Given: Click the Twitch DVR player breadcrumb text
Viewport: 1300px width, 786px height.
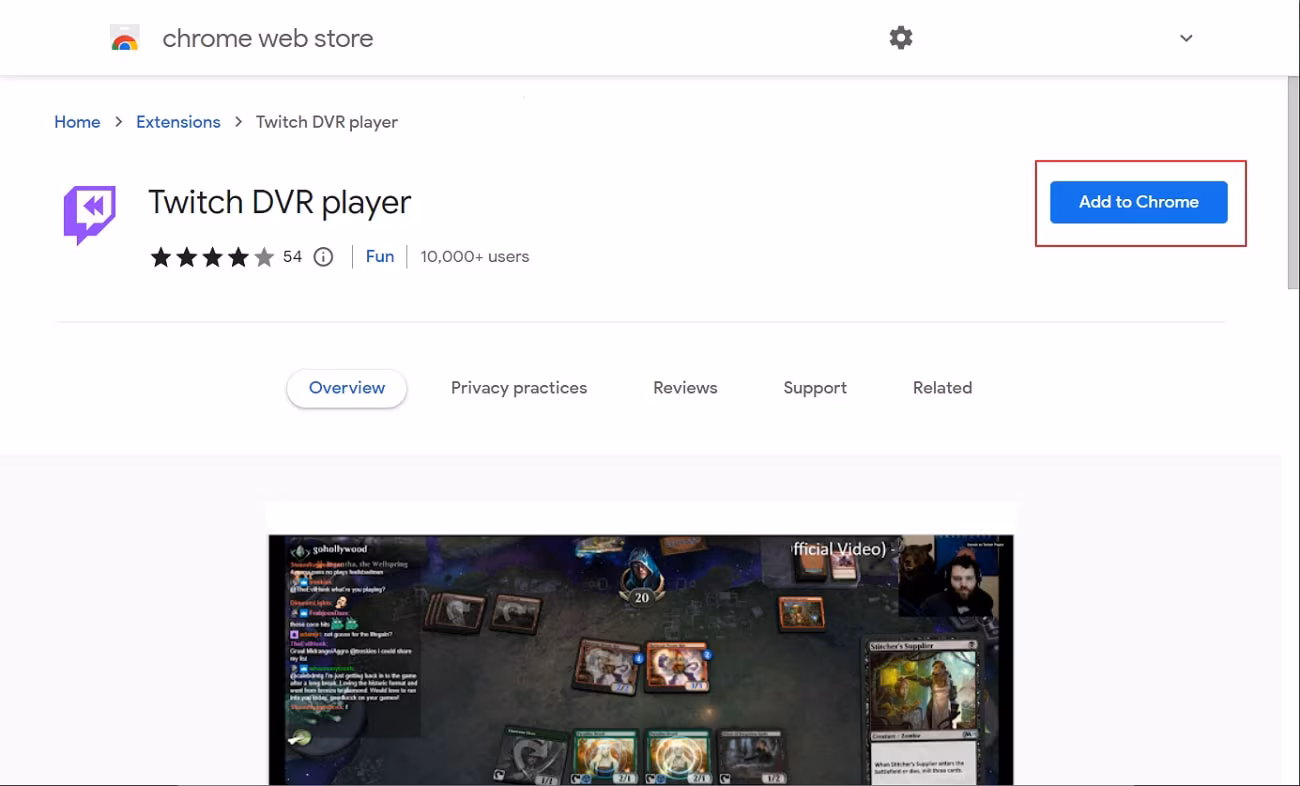Looking at the screenshot, I should coord(327,122).
